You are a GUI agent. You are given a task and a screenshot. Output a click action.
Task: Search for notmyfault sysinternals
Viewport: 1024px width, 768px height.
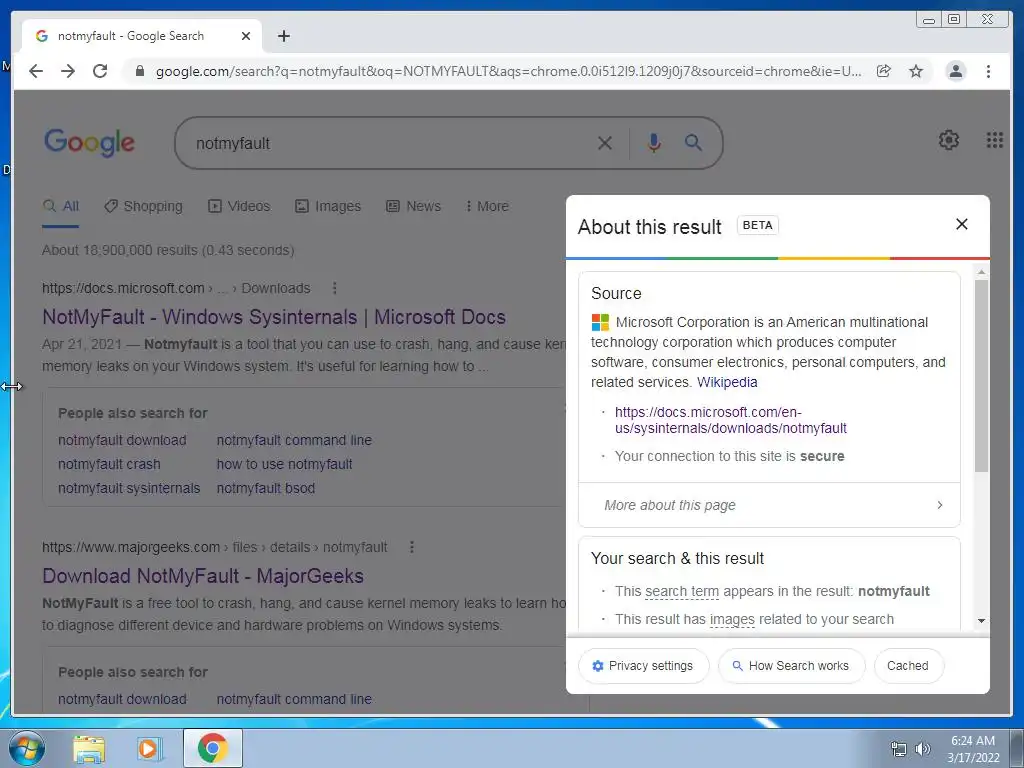tap(129, 488)
